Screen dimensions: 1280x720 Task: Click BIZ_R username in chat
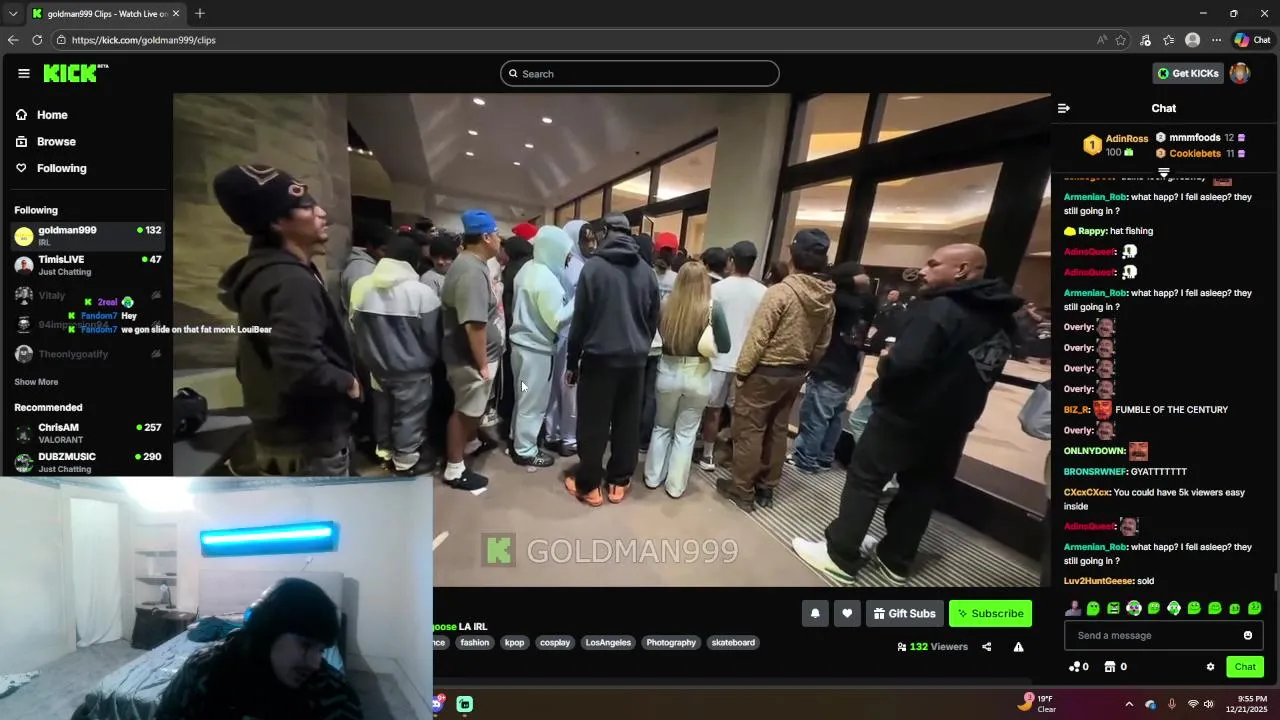click(x=1075, y=410)
